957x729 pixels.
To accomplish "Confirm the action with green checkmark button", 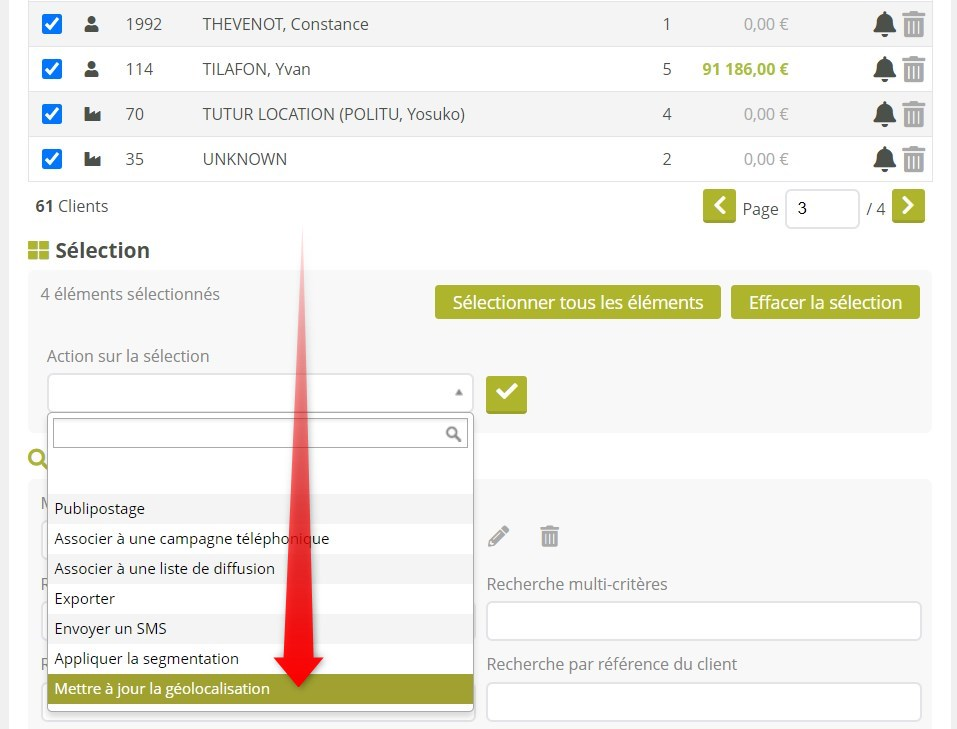I will tap(506, 394).
